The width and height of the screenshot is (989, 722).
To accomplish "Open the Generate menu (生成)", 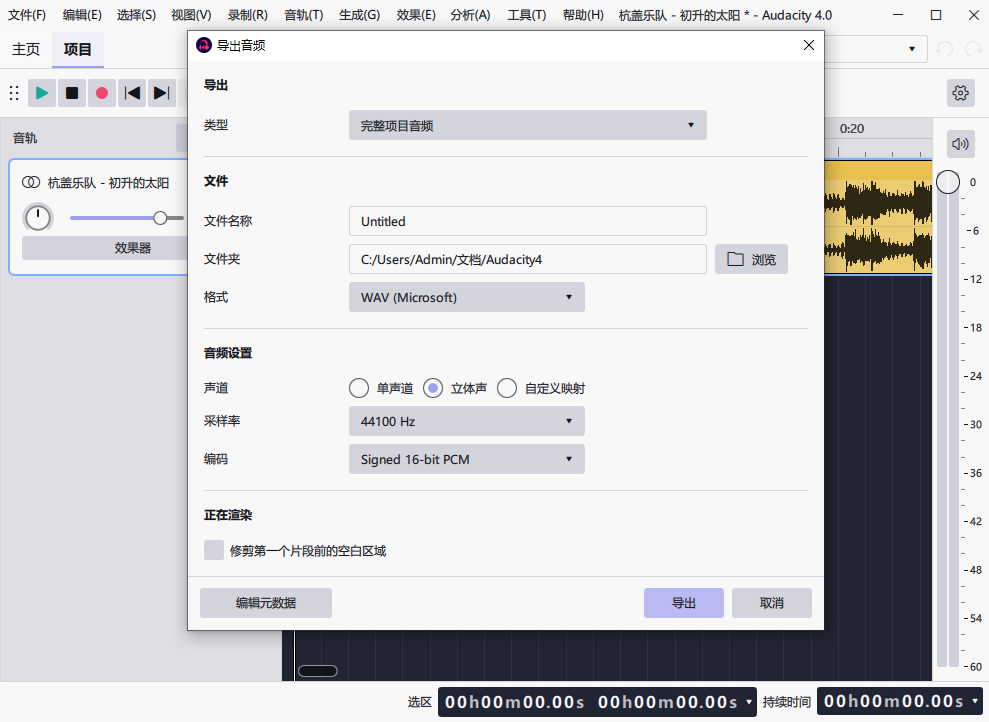I will click(x=360, y=15).
